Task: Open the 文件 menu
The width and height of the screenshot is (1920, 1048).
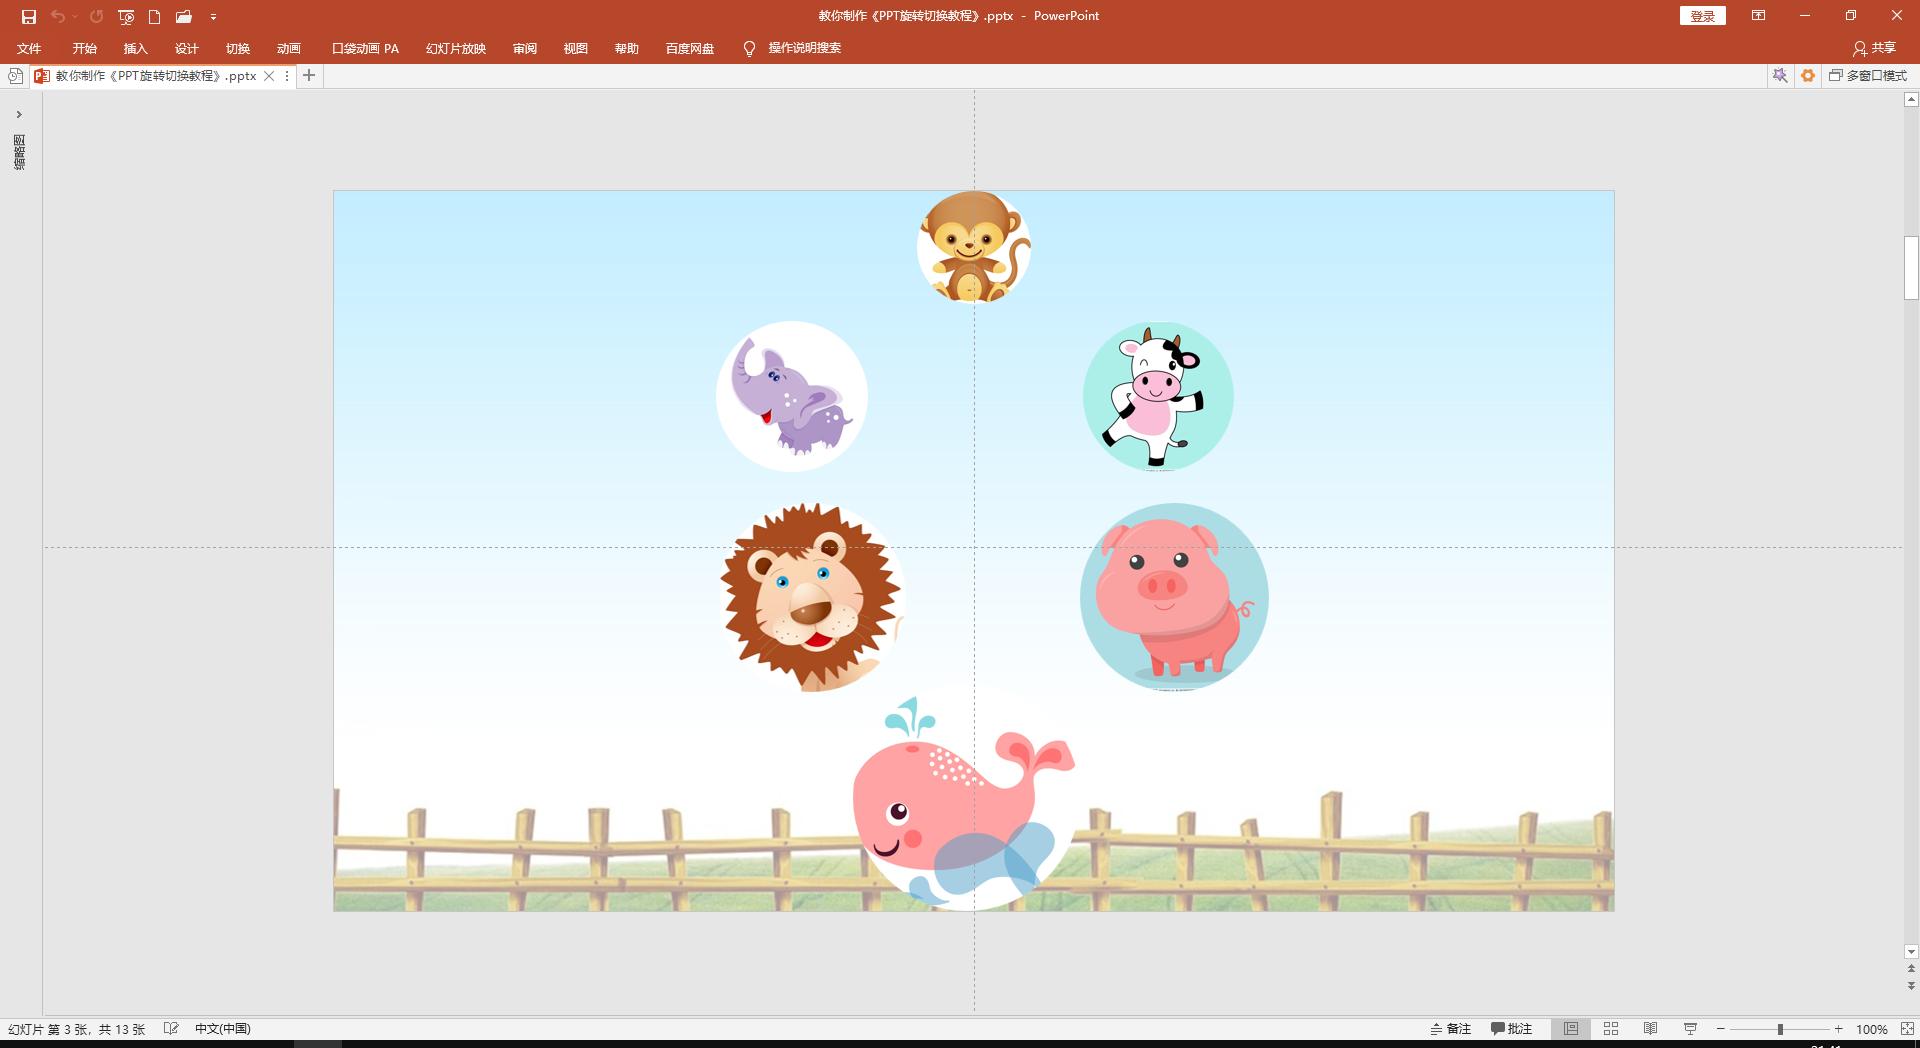Action: pos(29,48)
